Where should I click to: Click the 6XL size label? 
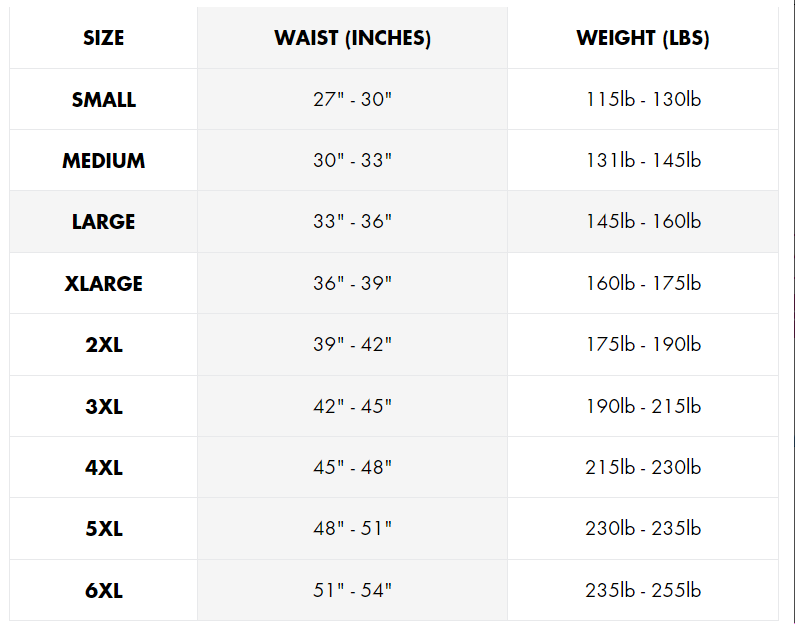(x=104, y=591)
